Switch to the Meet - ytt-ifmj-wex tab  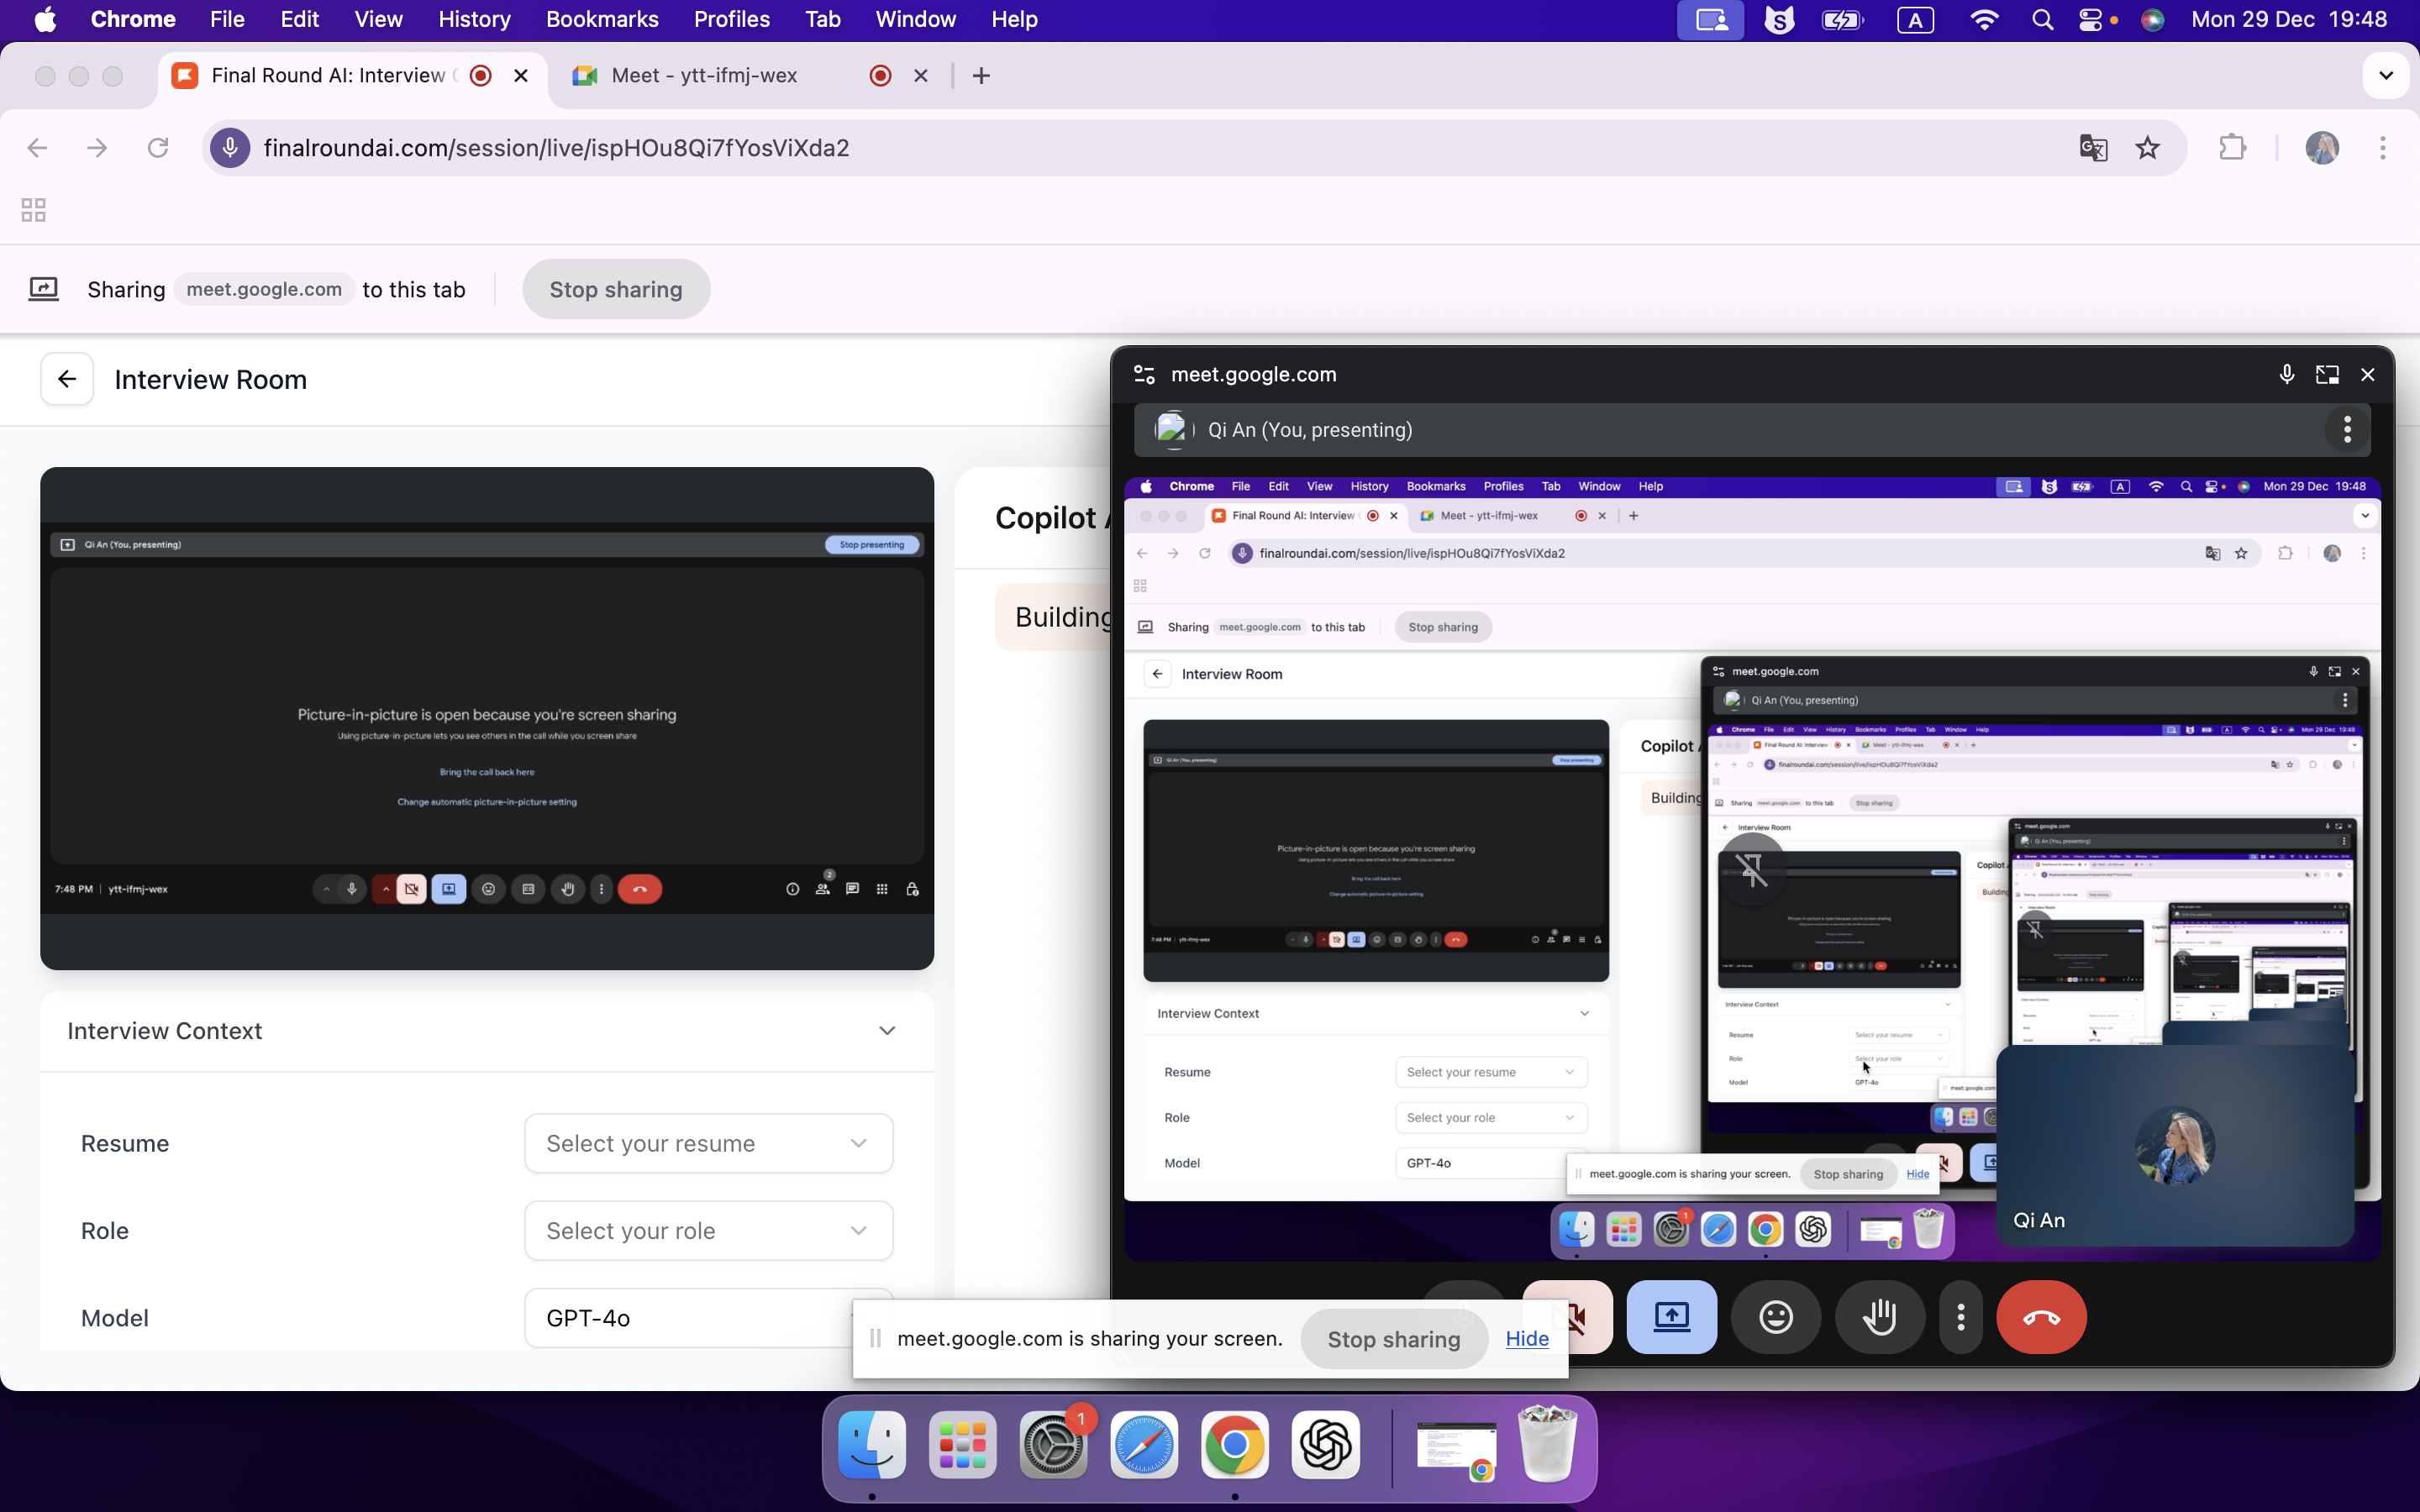point(704,76)
